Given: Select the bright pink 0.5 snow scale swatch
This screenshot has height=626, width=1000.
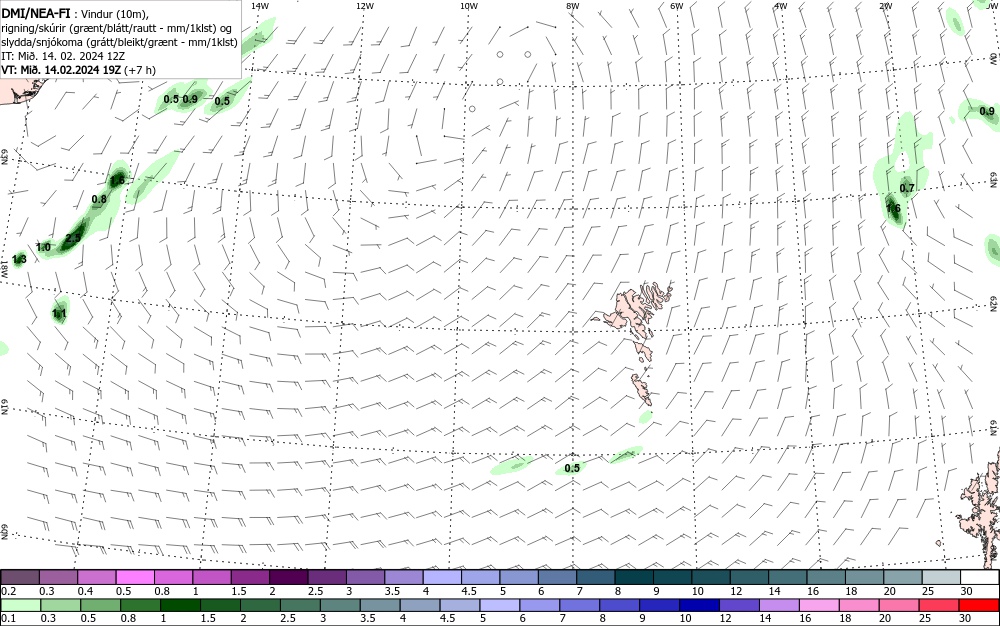Looking at the screenshot, I should click(x=135, y=578).
